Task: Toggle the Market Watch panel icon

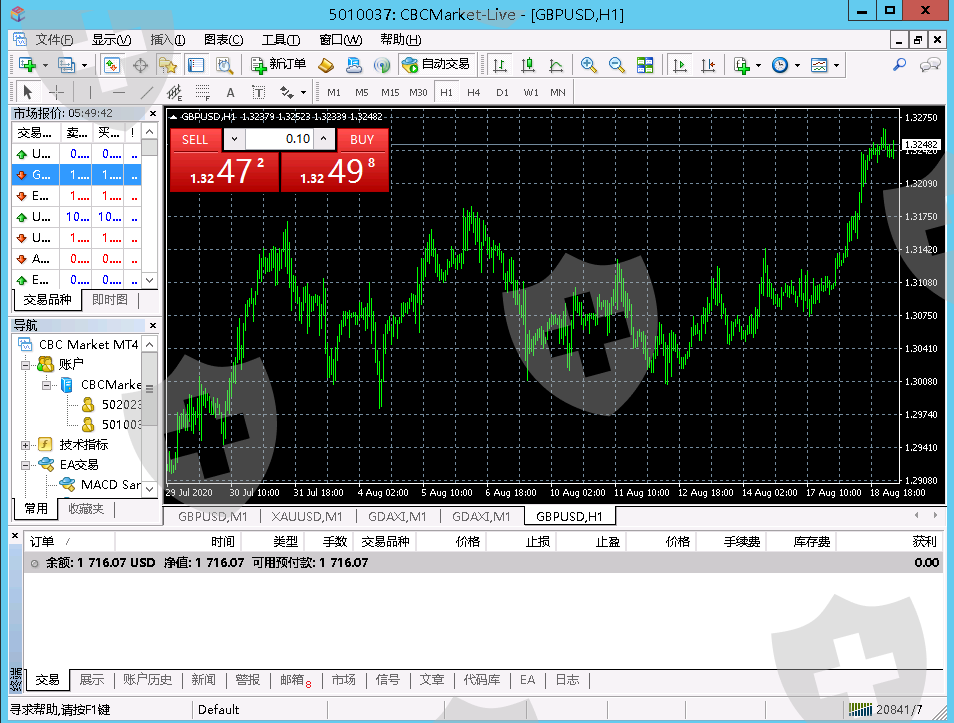Action: click(111, 65)
